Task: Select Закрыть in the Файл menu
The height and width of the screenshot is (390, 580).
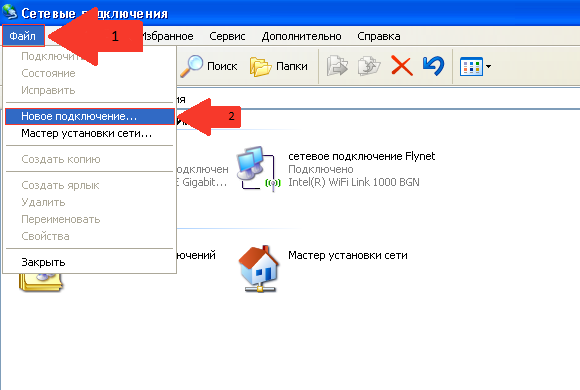Action: point(90,262)
